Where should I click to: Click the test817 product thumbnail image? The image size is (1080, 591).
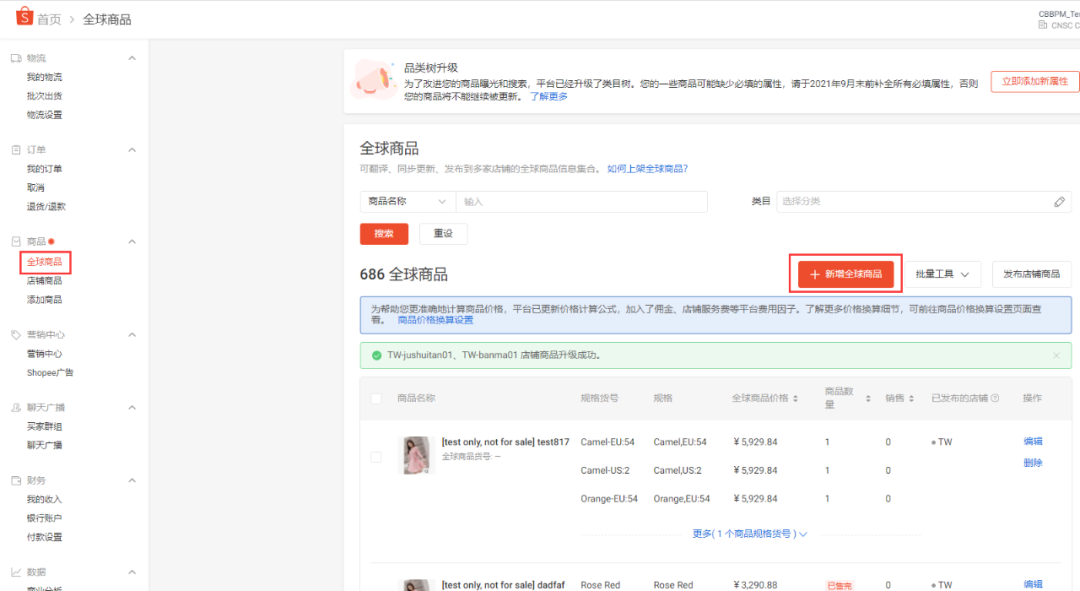(x=417, y=456)
